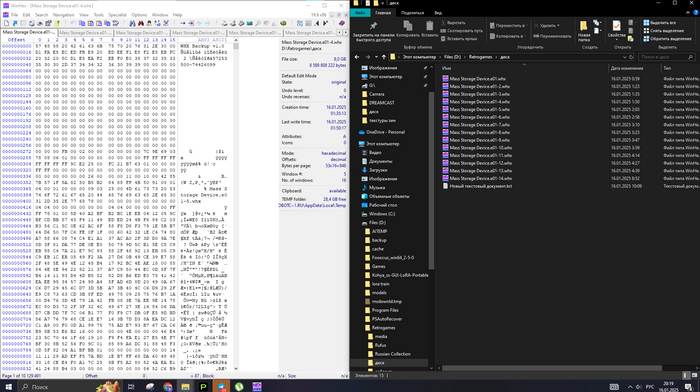This screenshot has width=700, height=392.
Task: Click Retrogames in the address breadcrumb
Action: point(480,57)
